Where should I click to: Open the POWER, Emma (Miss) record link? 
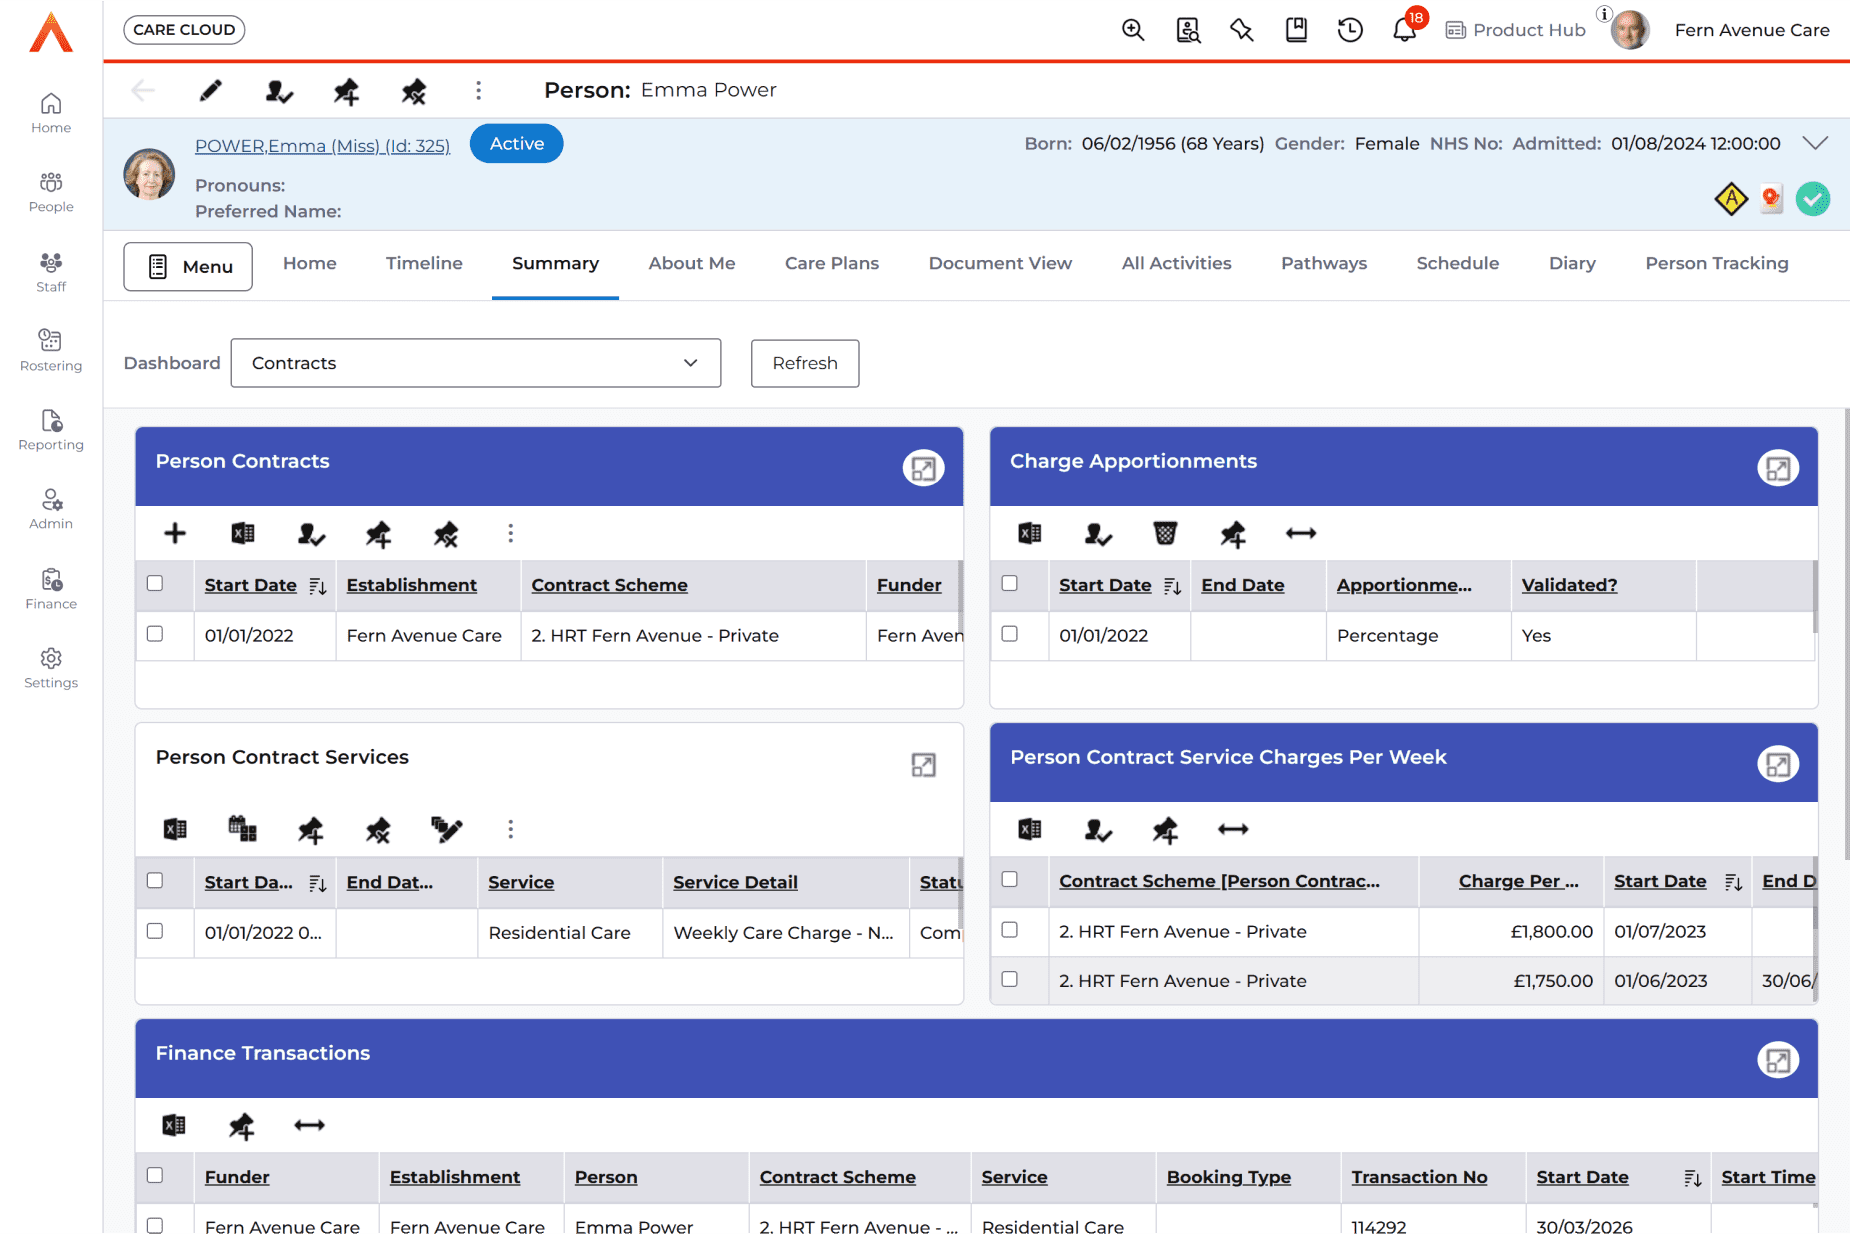pos(322,146)
